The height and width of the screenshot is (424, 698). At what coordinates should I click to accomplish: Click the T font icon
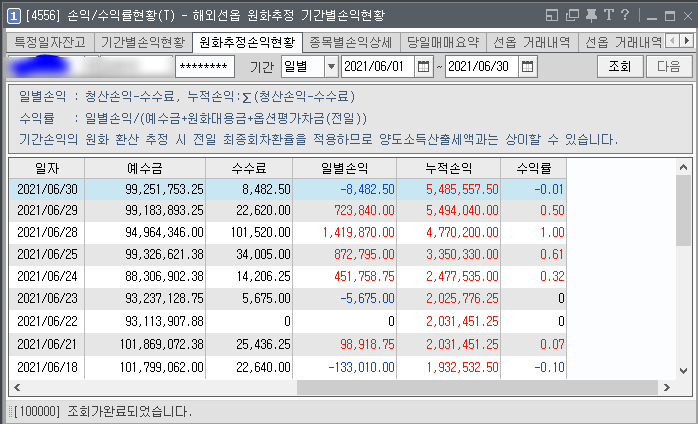pyautogui.click(x=609, y=16)
